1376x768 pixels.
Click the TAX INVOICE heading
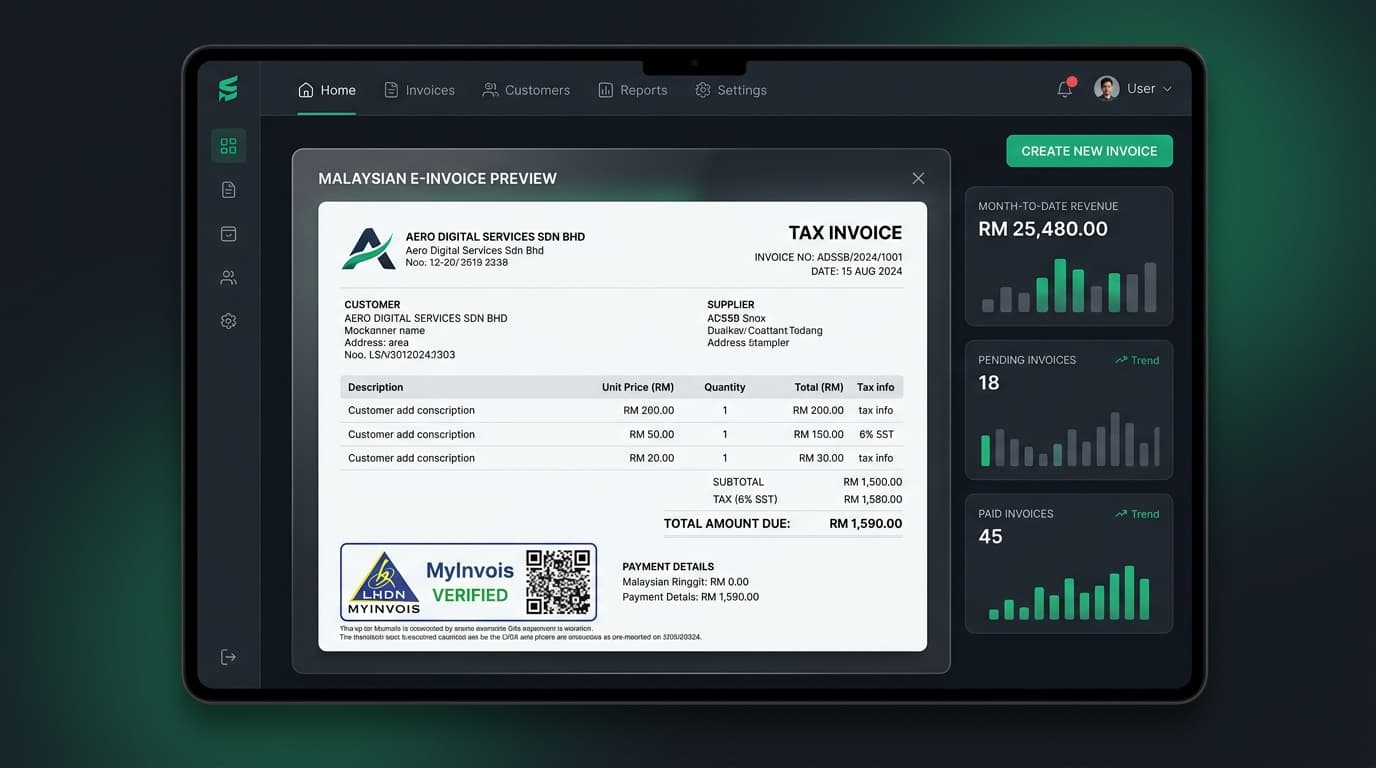click(845, 233)
